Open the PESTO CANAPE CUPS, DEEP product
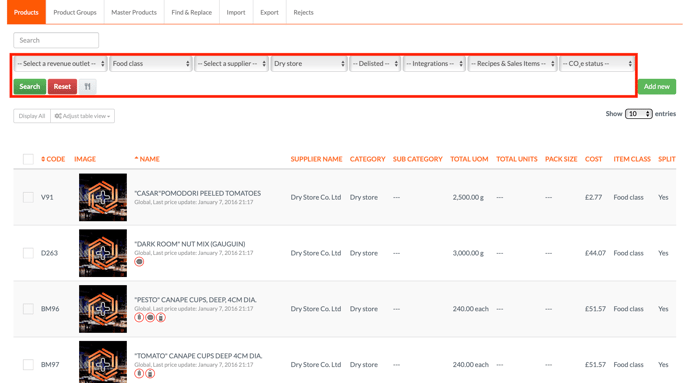The width and height of the screenshot is (688, 383). pos(195,300)
